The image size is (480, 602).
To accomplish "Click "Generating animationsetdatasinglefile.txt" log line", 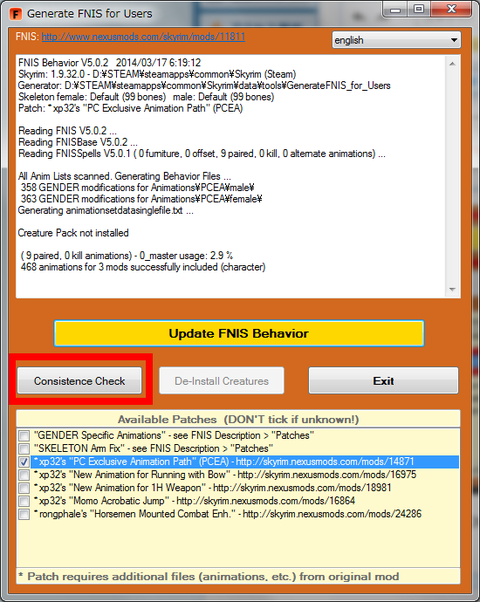I will (x=106, y=210).
